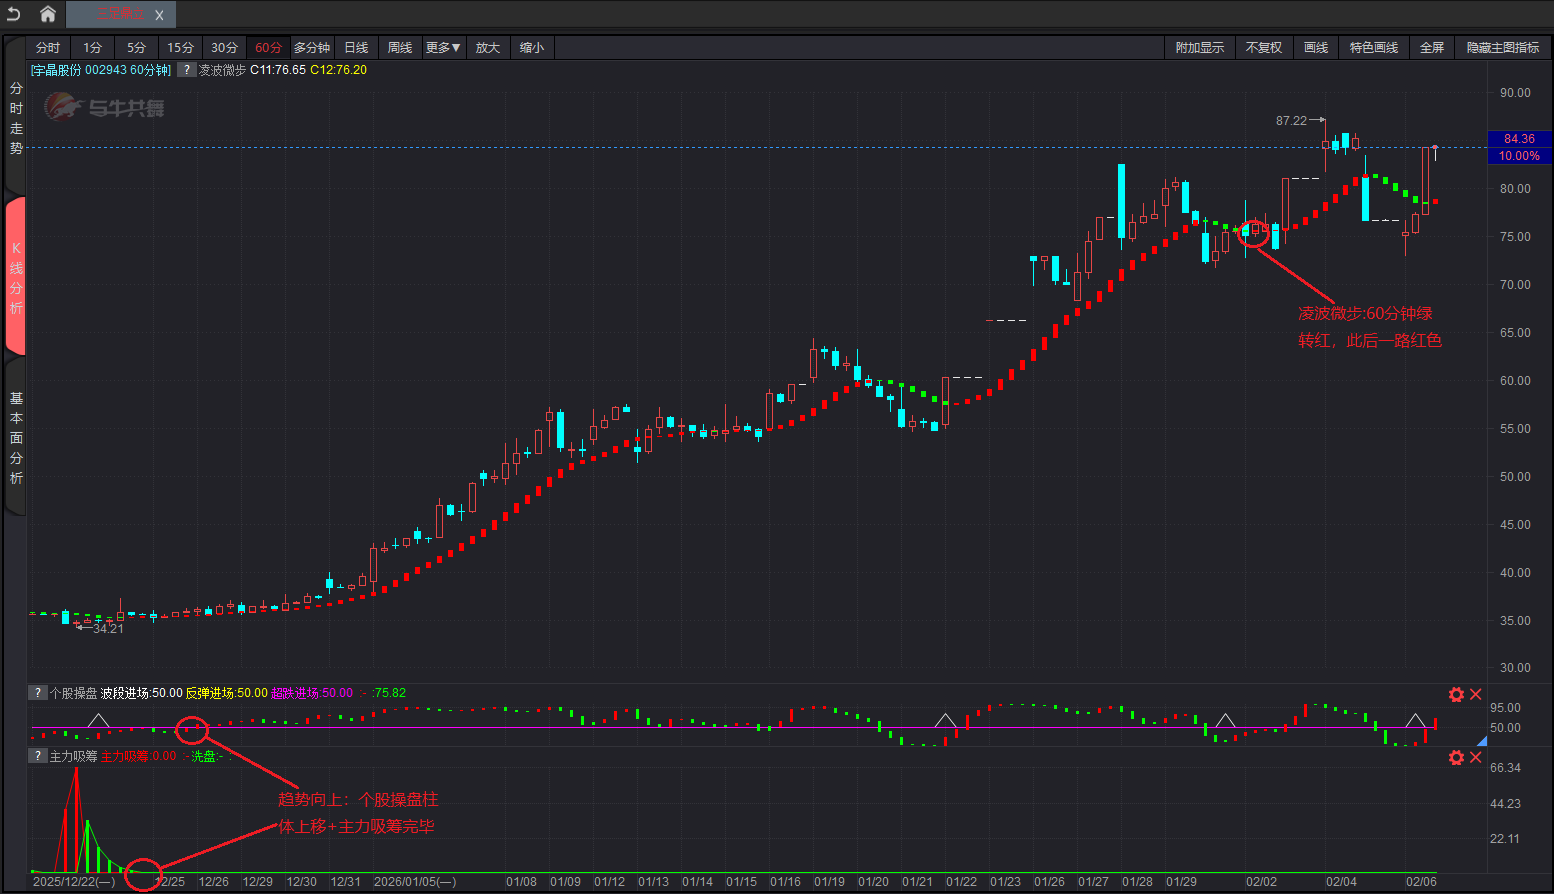
Task: Switch to the 日线 daily chart
Action: [x=356, y=48]
